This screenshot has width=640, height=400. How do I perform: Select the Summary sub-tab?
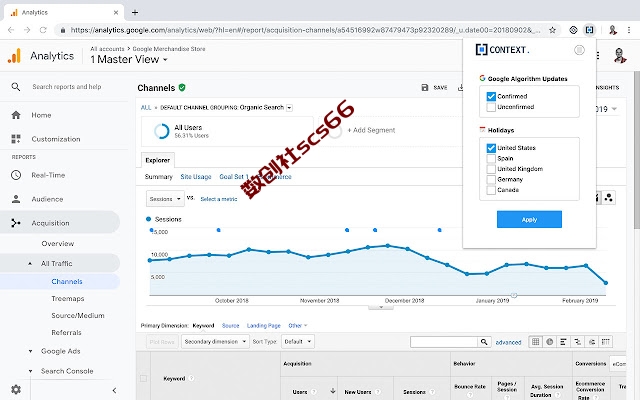click(158, 177)
